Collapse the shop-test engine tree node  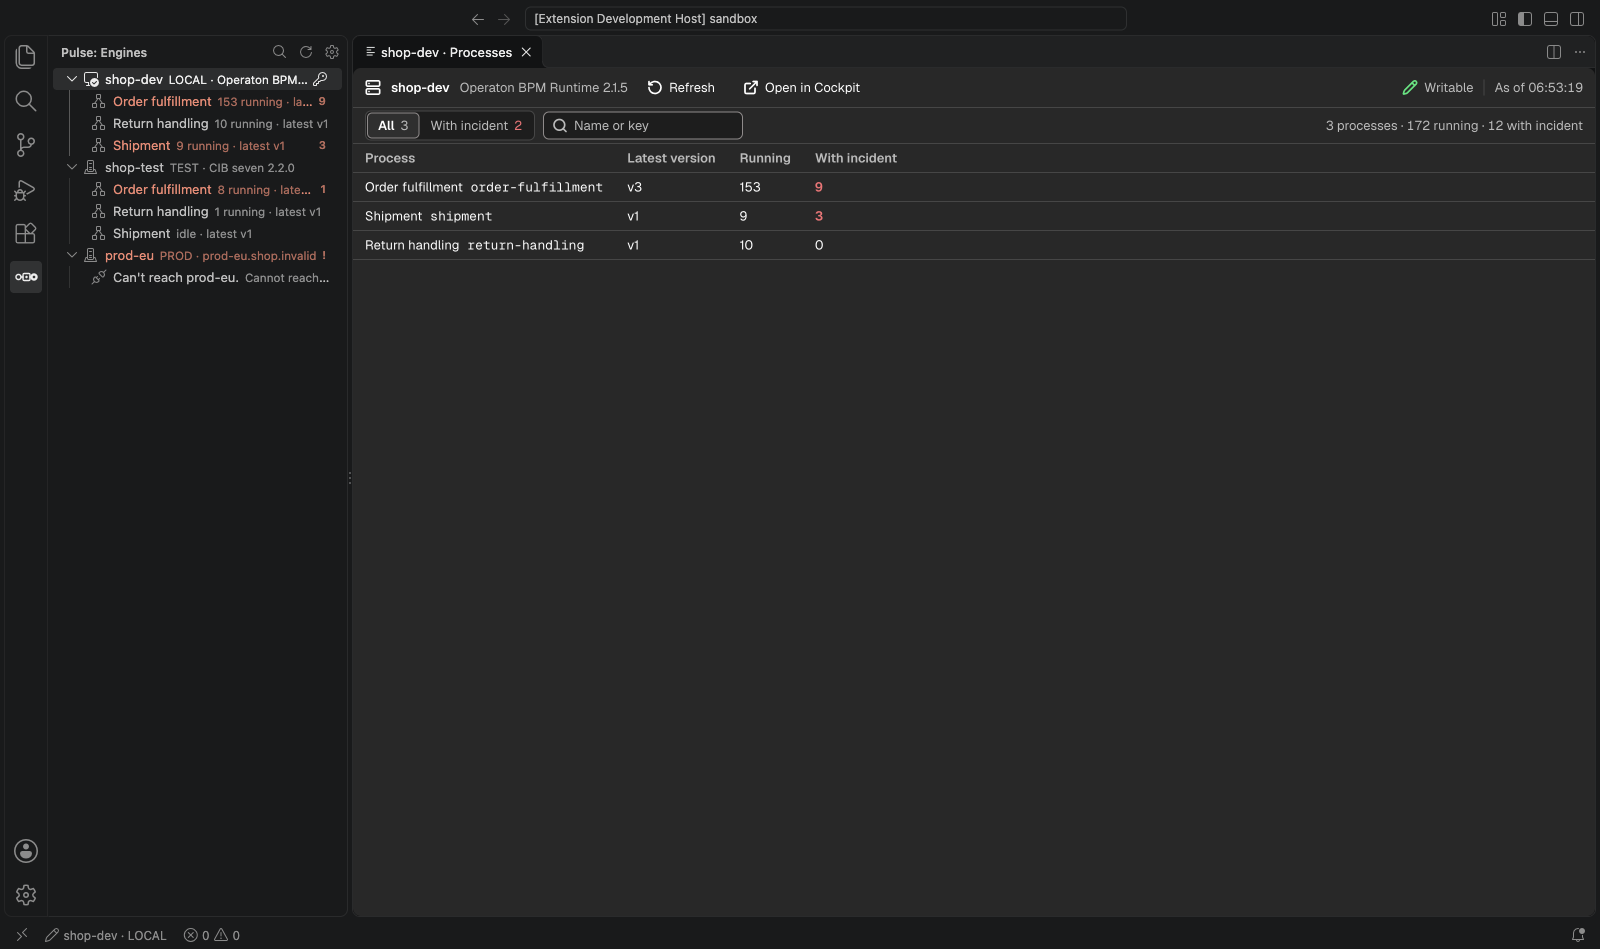point(72,167)
